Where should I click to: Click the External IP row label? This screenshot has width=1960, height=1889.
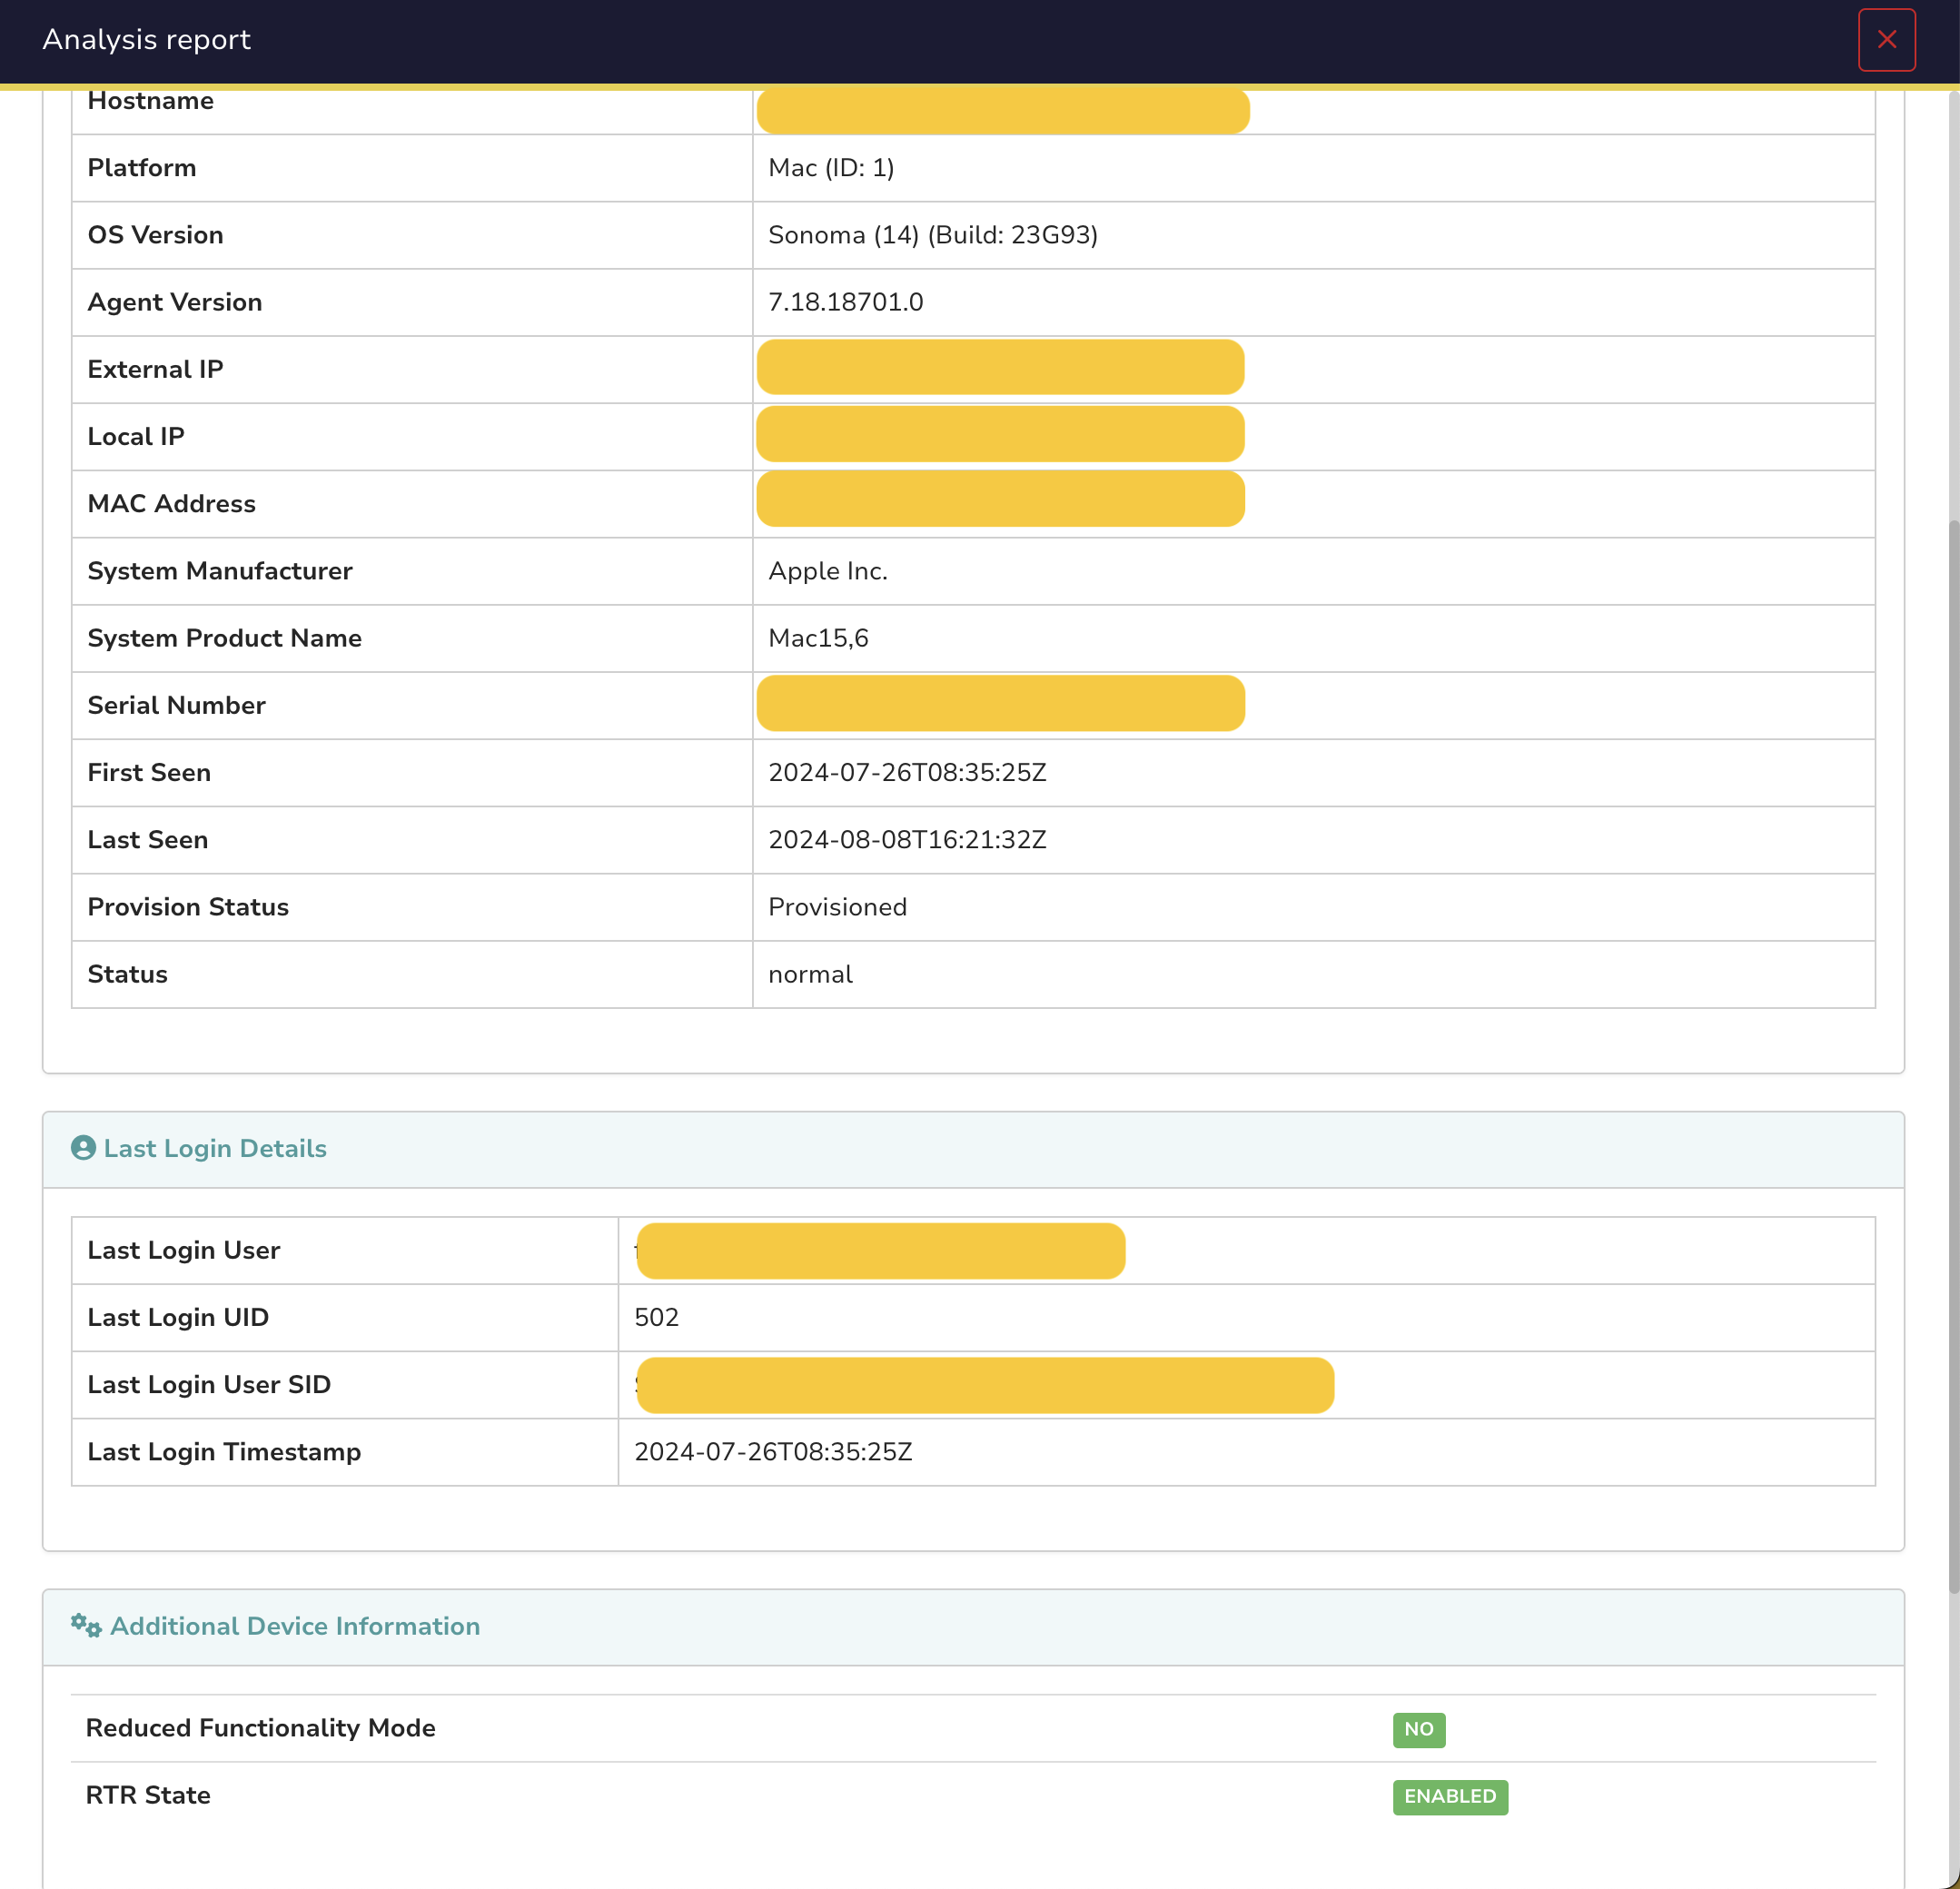coord(155,369)
